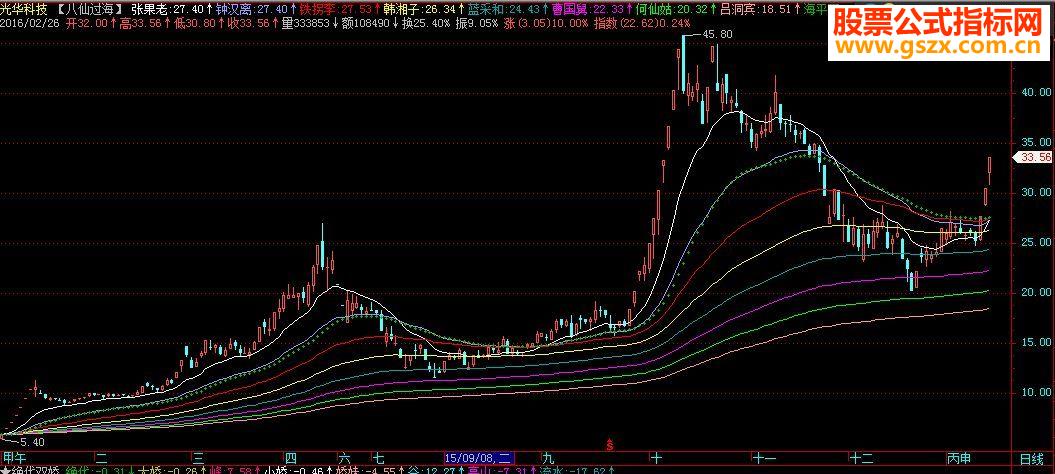1055x474 pixels.
Task: Jump to month 九 on timeline
Action: pos(548,459)
